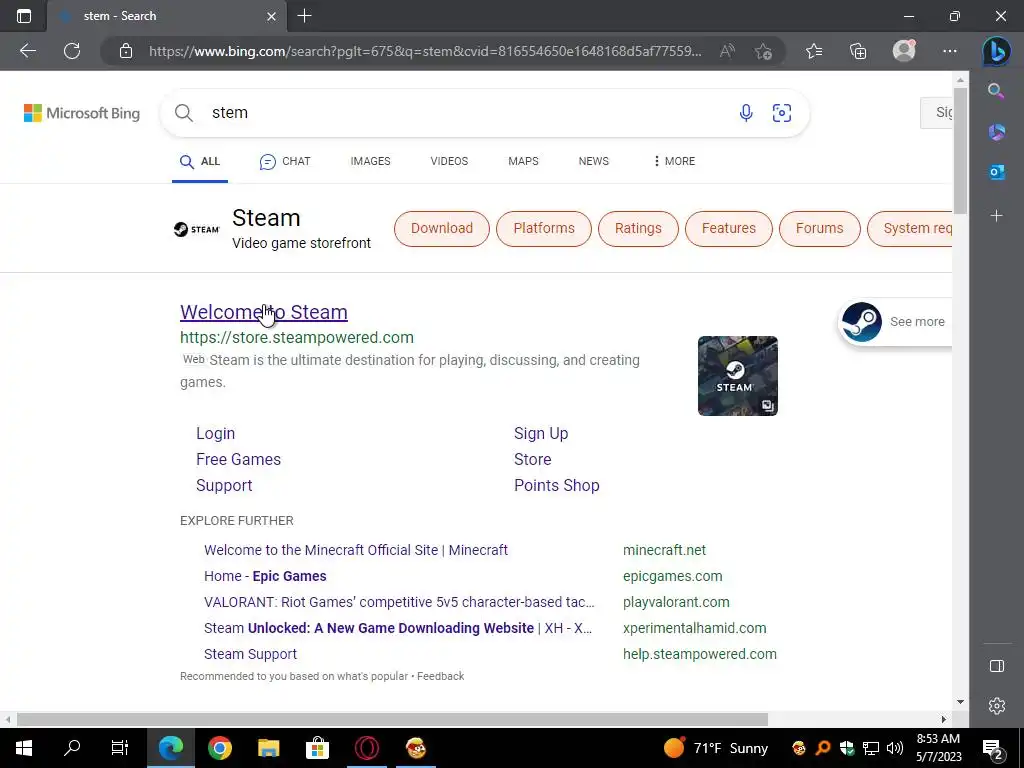
Task: Open help.steampowered.com link
Action: pyautogui.click(x=700, y=654)
